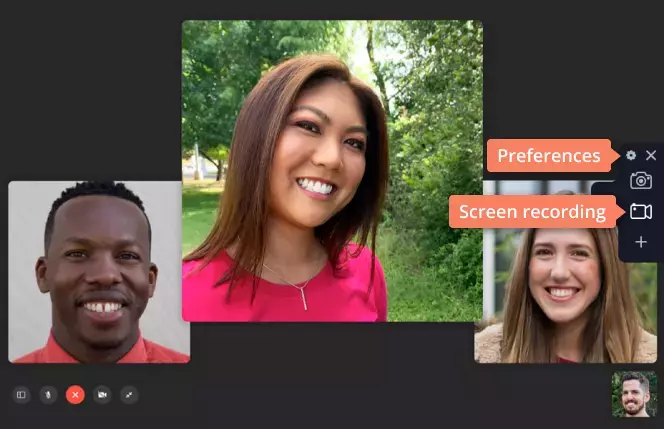Close the side tool panel with X
The height and width of the screenshot is (429, 664).
[x=651, y=155]
